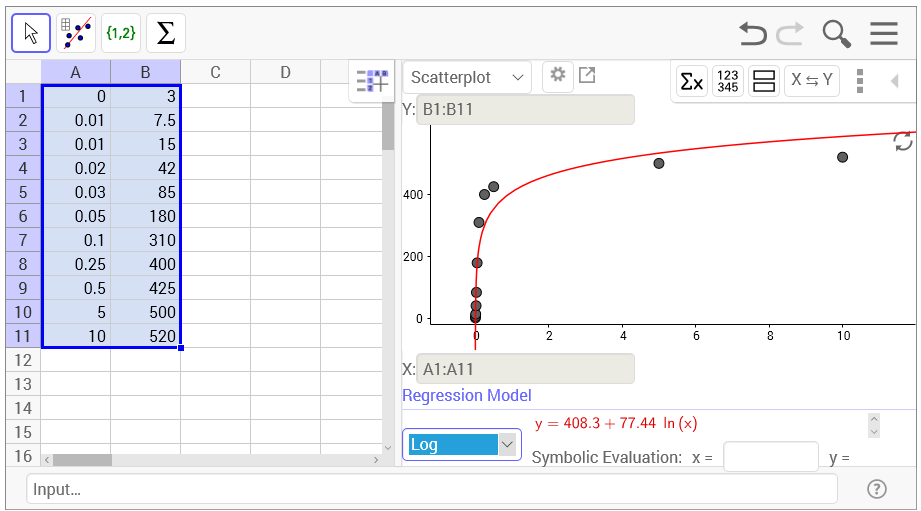Toggle the Show Data 123/345 button
Viewport: 921px width, 511px height.
point(728,82)
